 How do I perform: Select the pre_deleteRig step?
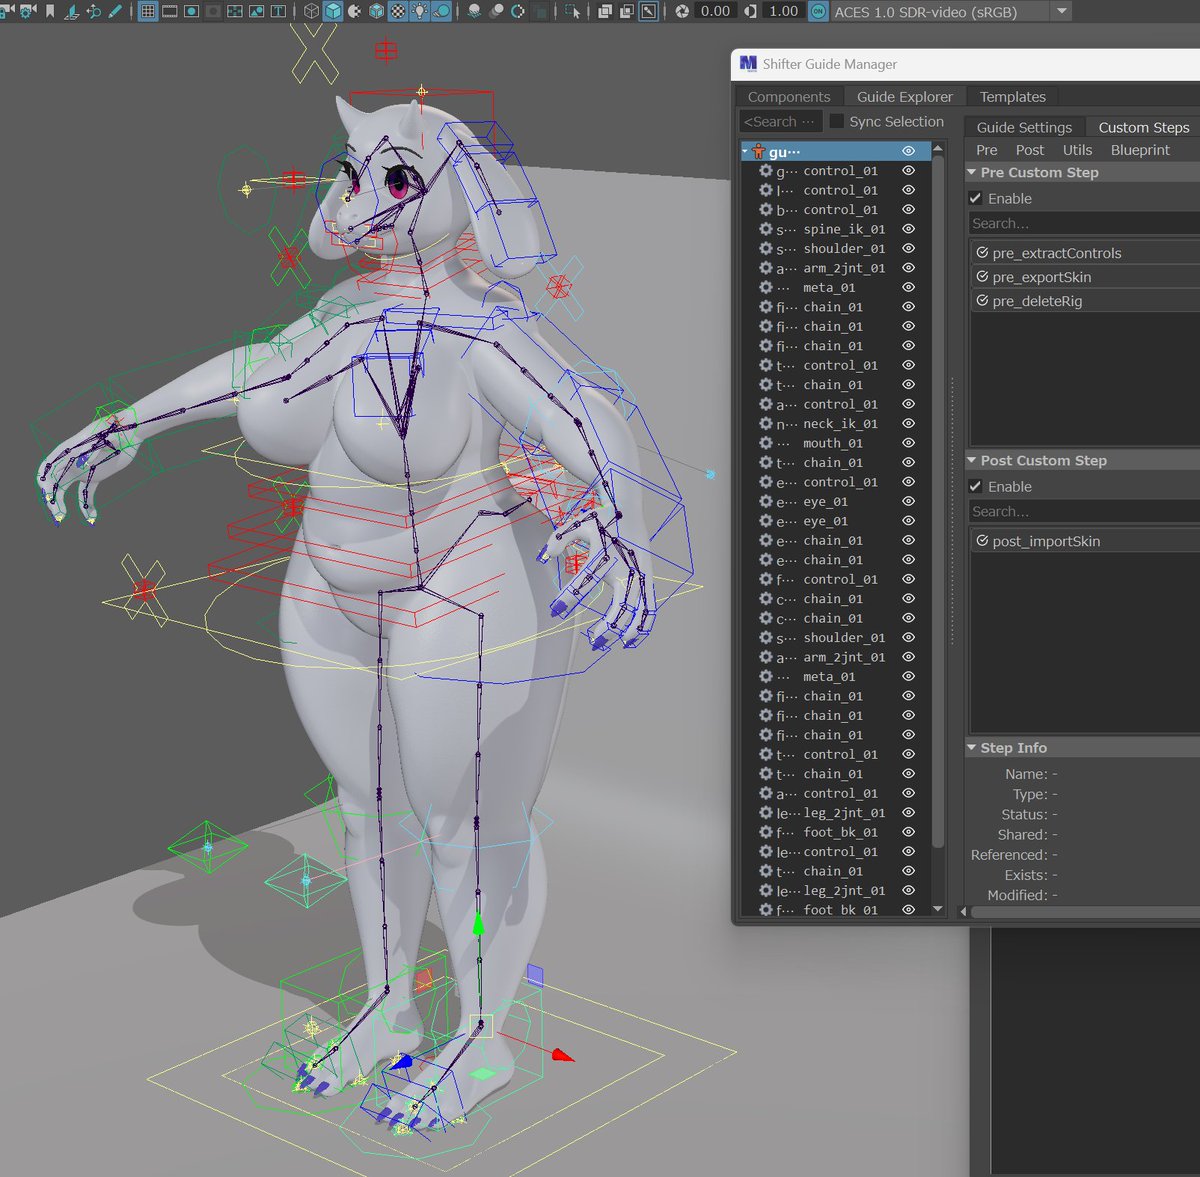(1085, 301)
